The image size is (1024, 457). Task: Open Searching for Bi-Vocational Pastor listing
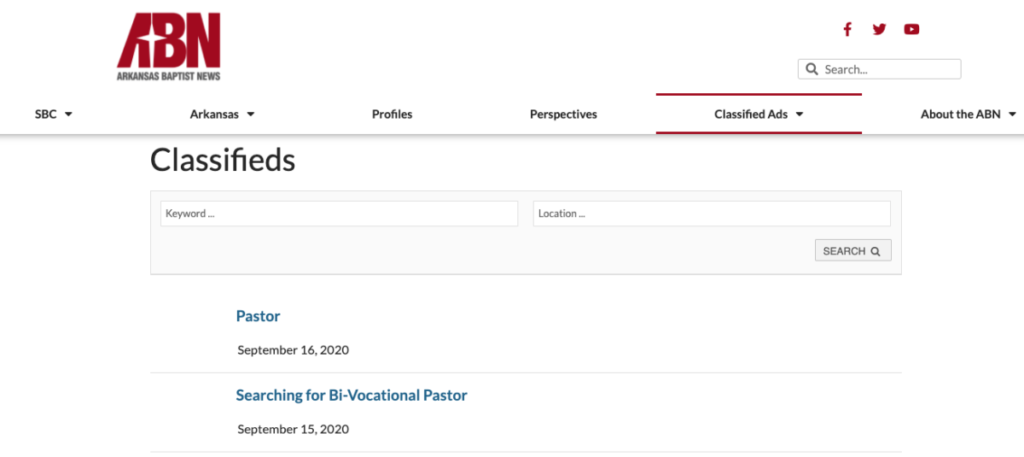pyautogui.click(x=351, y=395)
